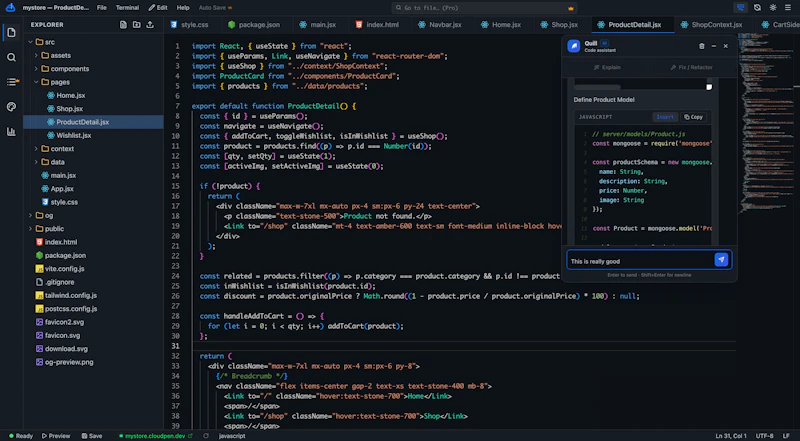800x441 pixels.
Task: Click the javascript language indicator in status bar
Action: coord(232,436)
